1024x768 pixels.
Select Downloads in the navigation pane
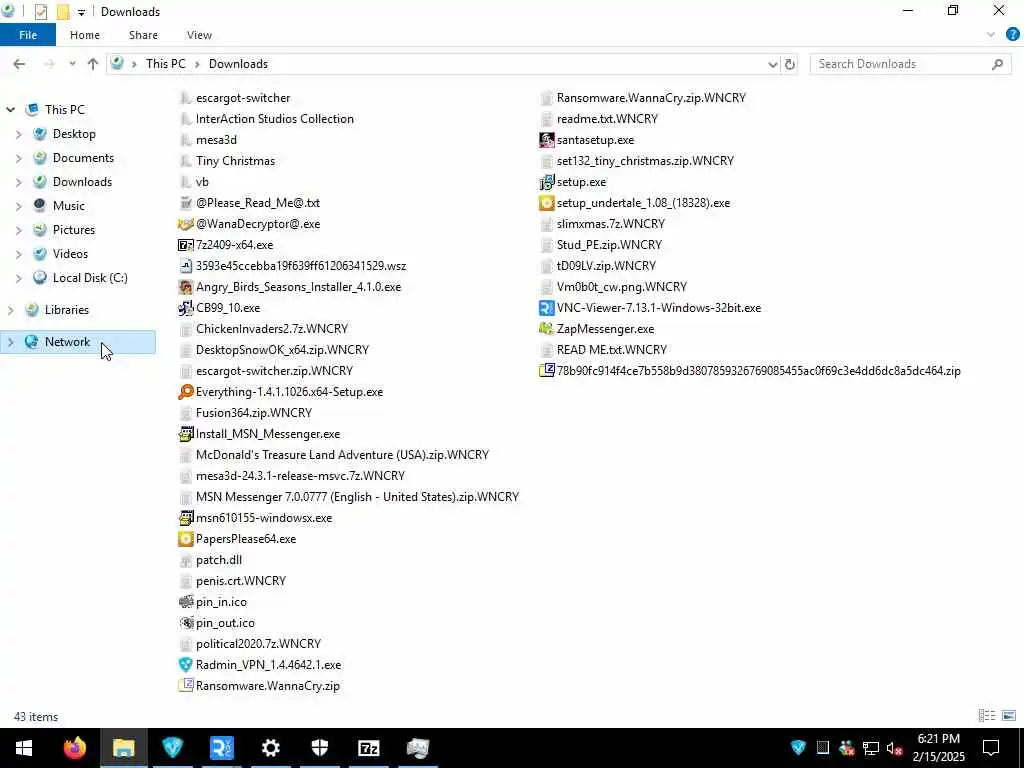[x=82, y=182]
